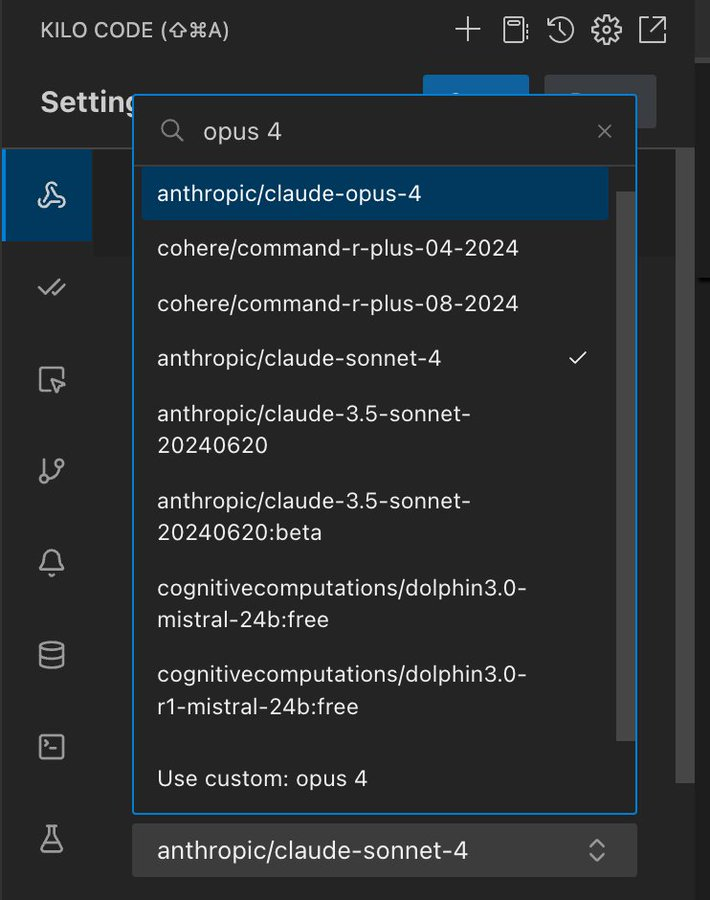The image size is (710, 900).
Task: Toggle the anthropic/claude-sonnet-4 model dropdown
Action: click(384, 850)
